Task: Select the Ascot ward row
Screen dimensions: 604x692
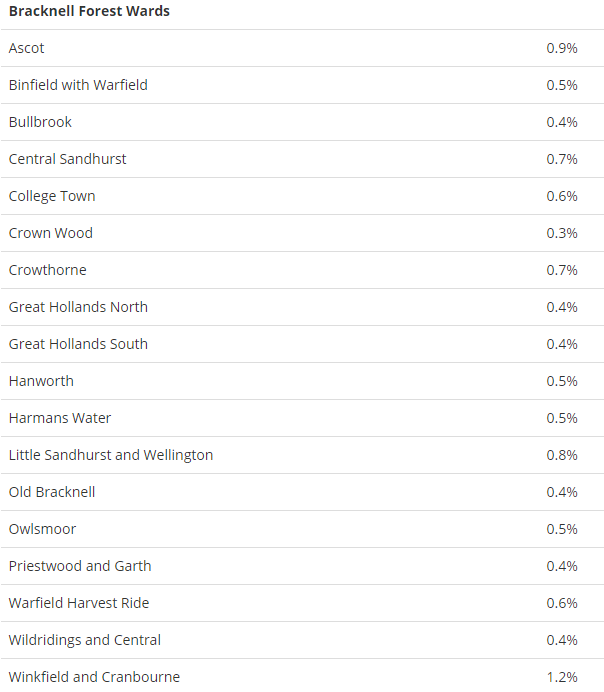Action: click(302, 48)
